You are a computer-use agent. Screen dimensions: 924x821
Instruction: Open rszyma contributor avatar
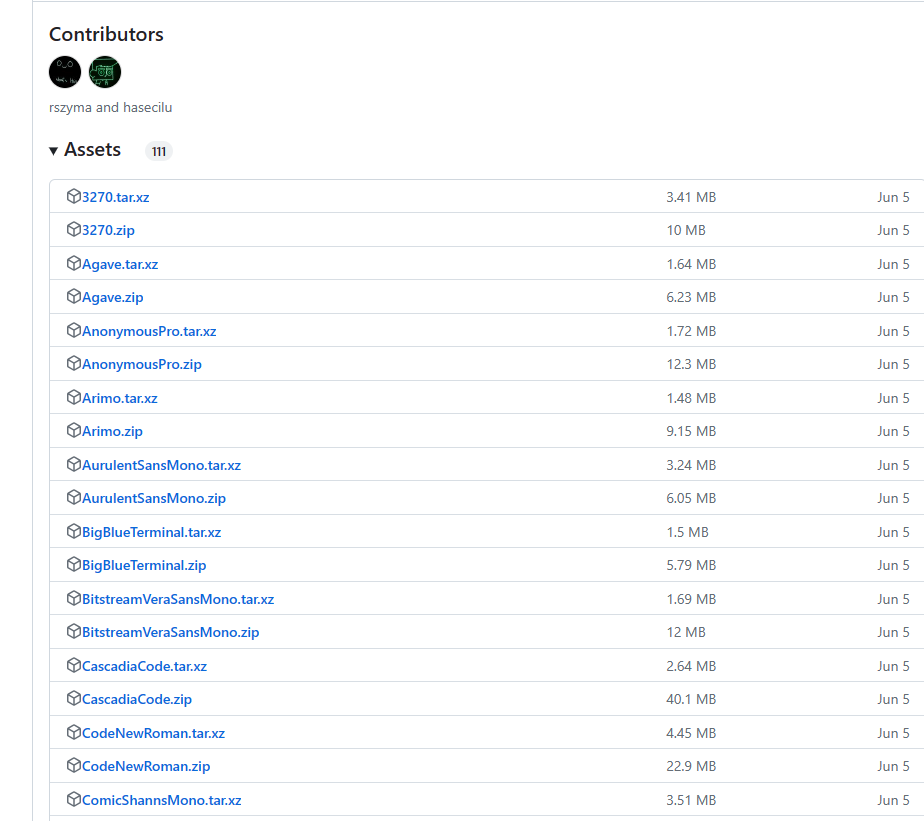(x=65, y=72)
